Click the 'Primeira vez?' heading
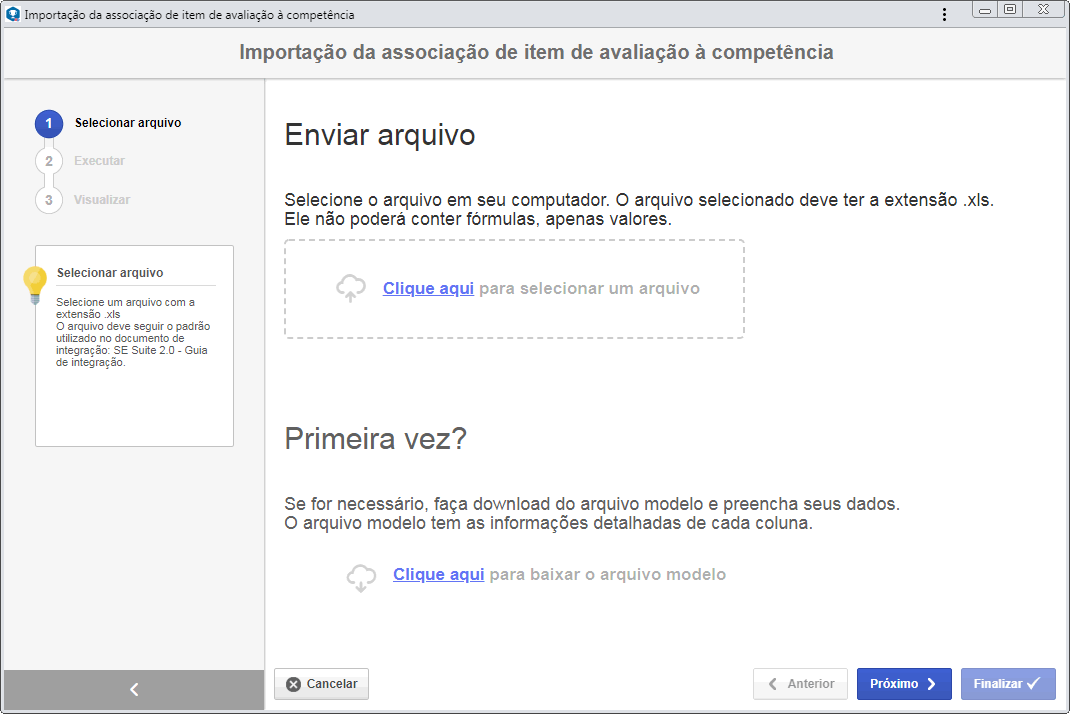 click(375, 439)
